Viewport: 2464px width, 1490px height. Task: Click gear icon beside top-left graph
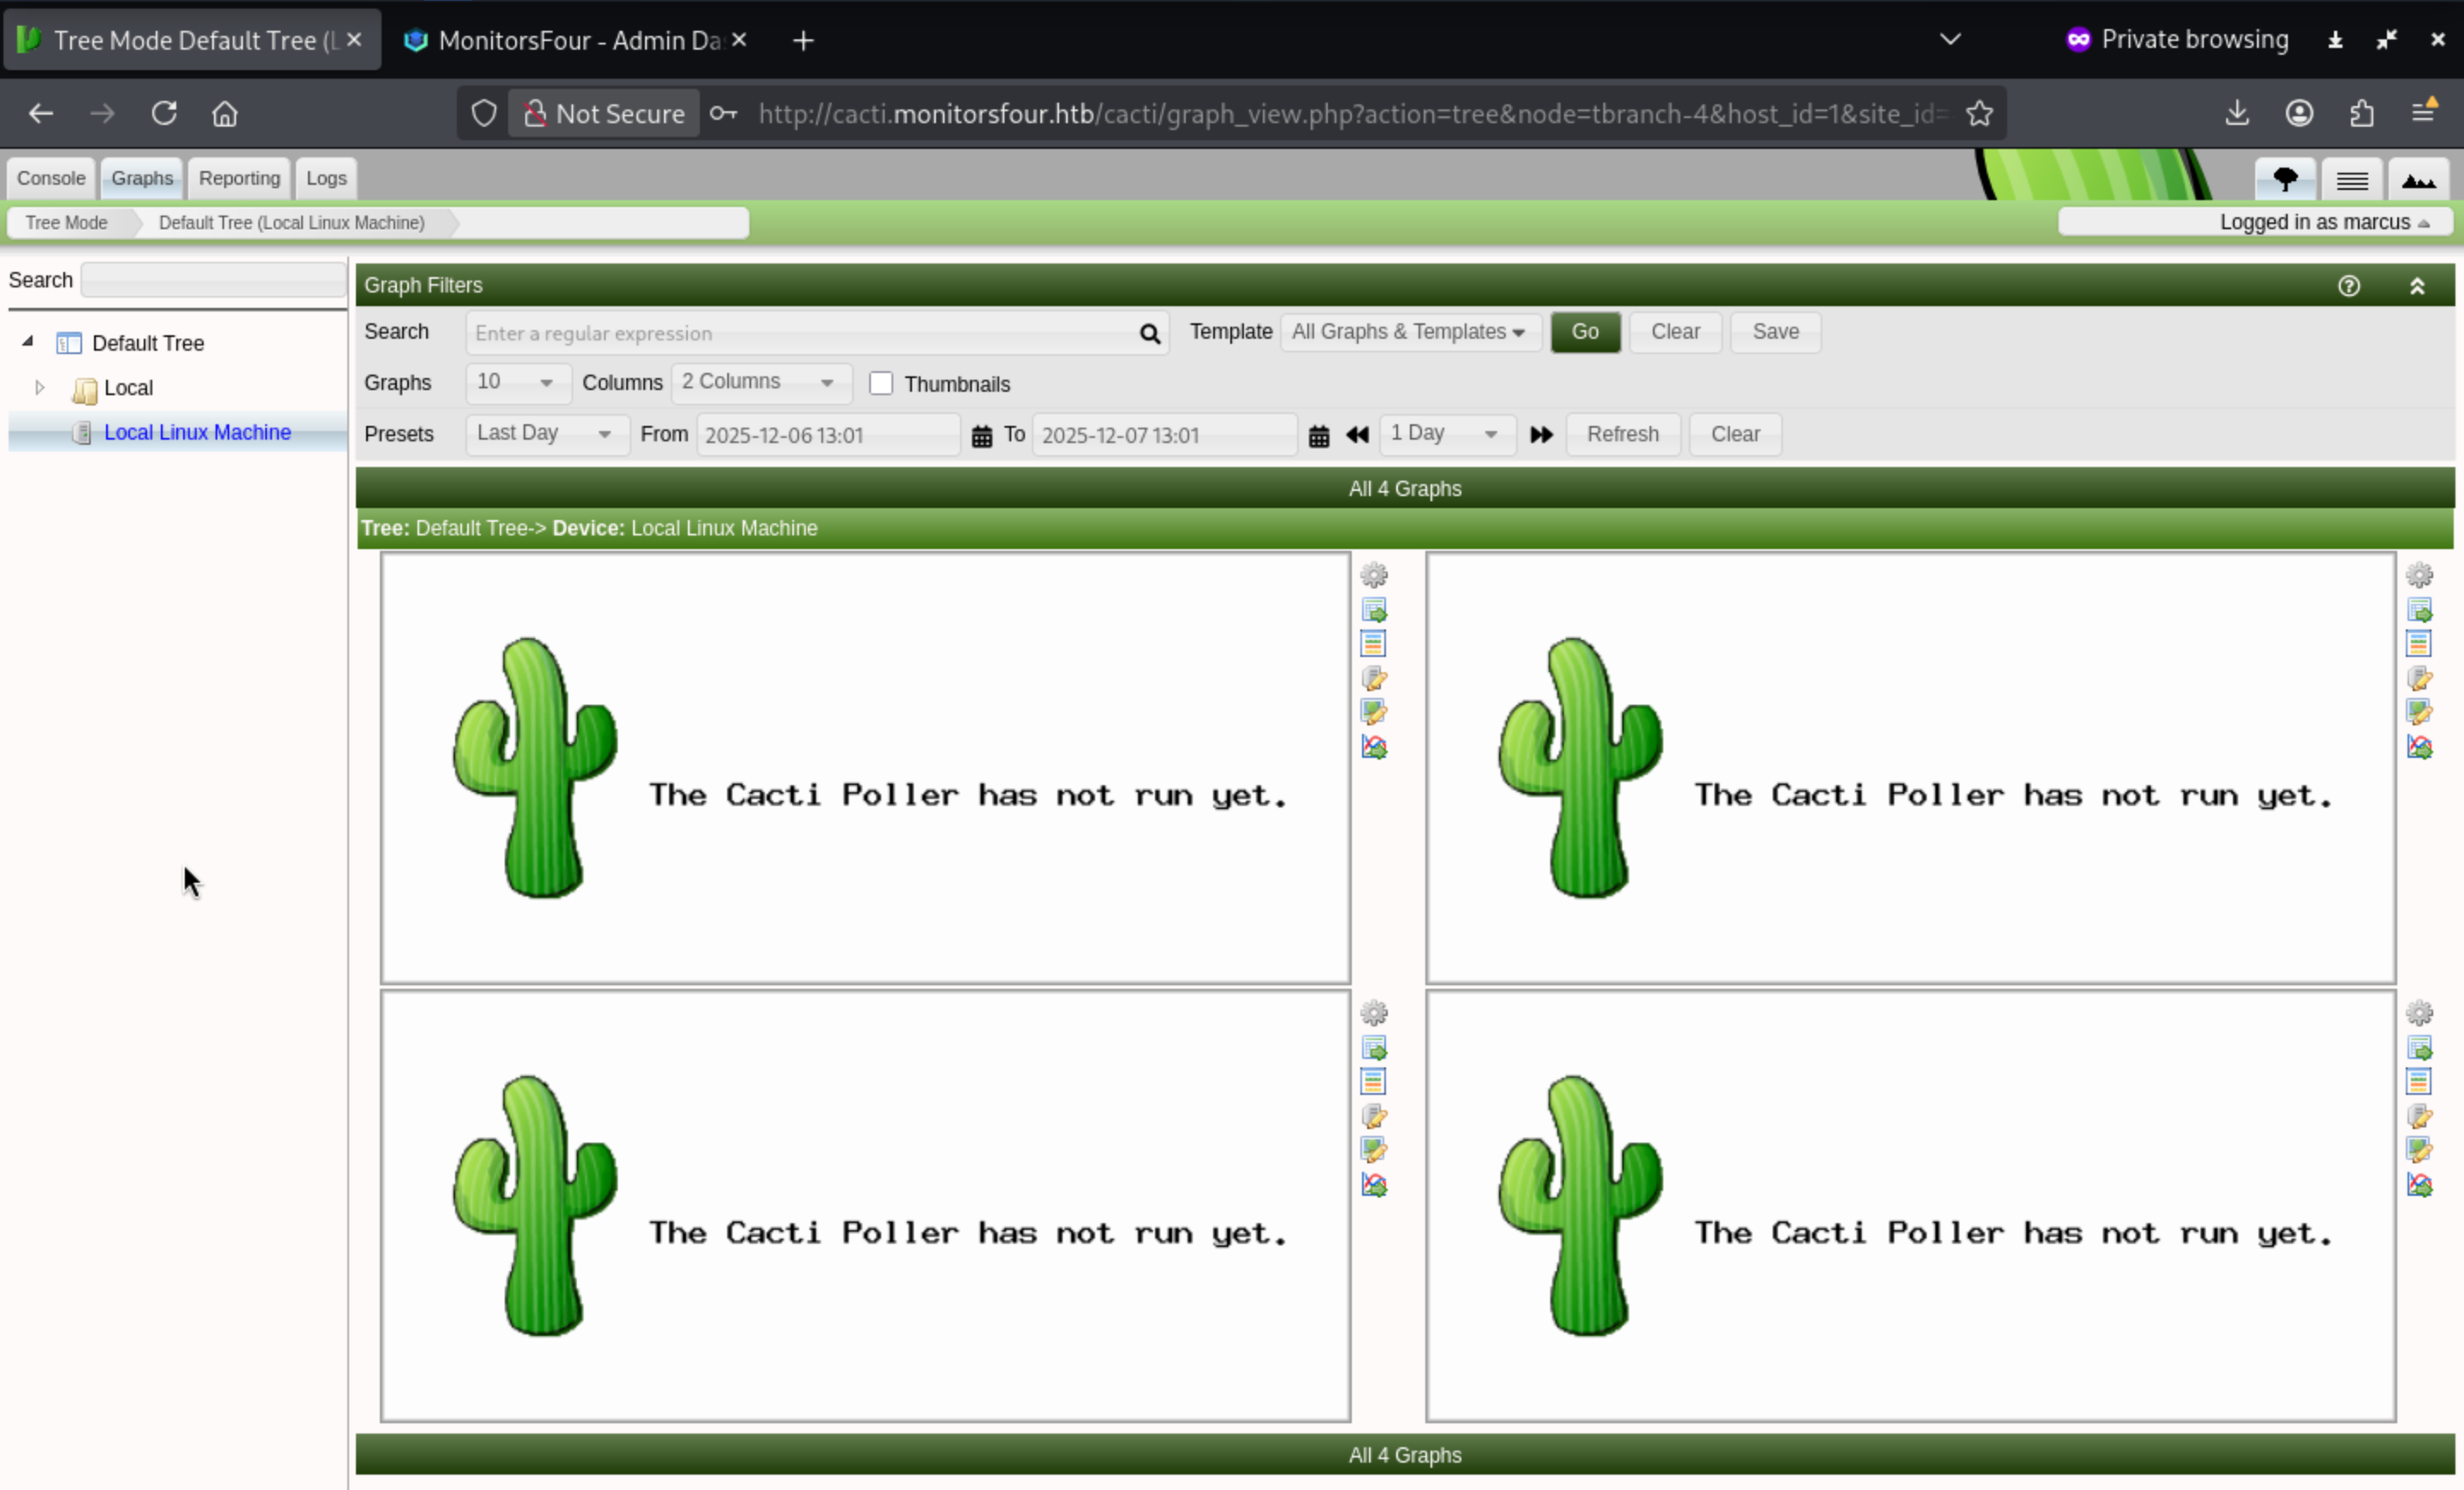point(1374,575)
